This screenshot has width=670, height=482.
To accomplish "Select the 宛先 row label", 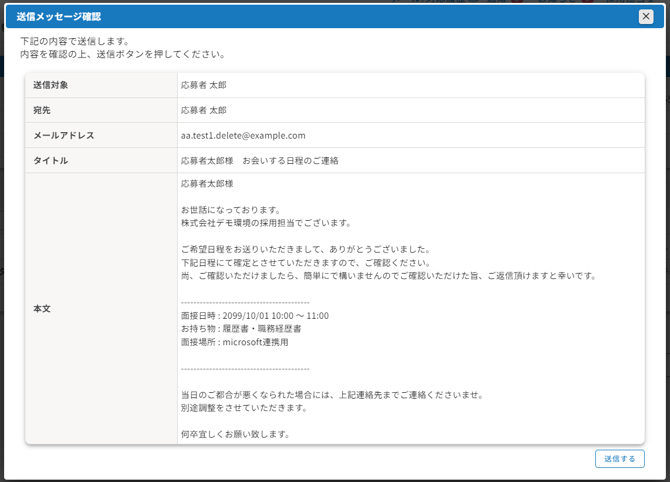I will pyautogui.click(x=45, y=110).
